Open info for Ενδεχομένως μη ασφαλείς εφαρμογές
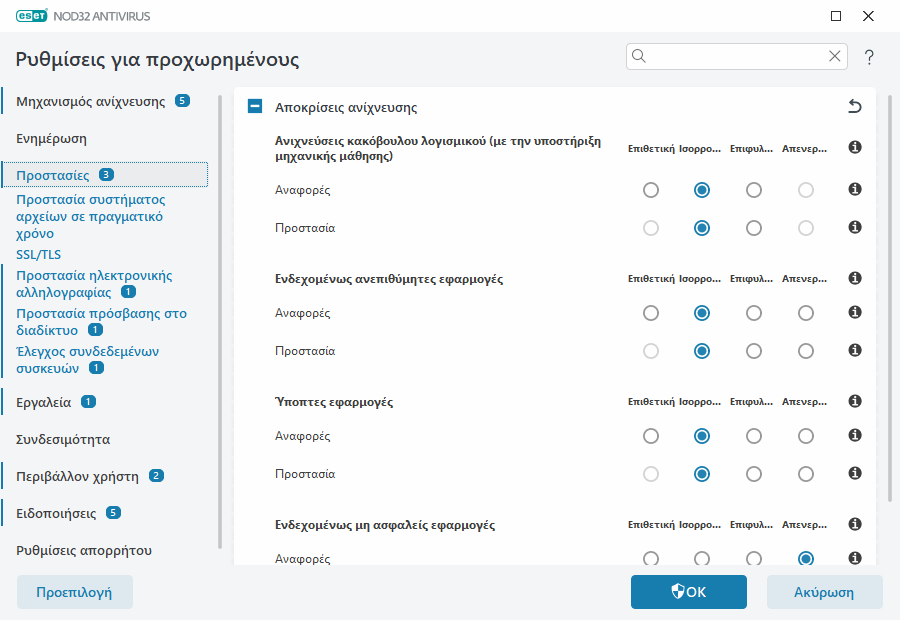 [x=854, y=523]
